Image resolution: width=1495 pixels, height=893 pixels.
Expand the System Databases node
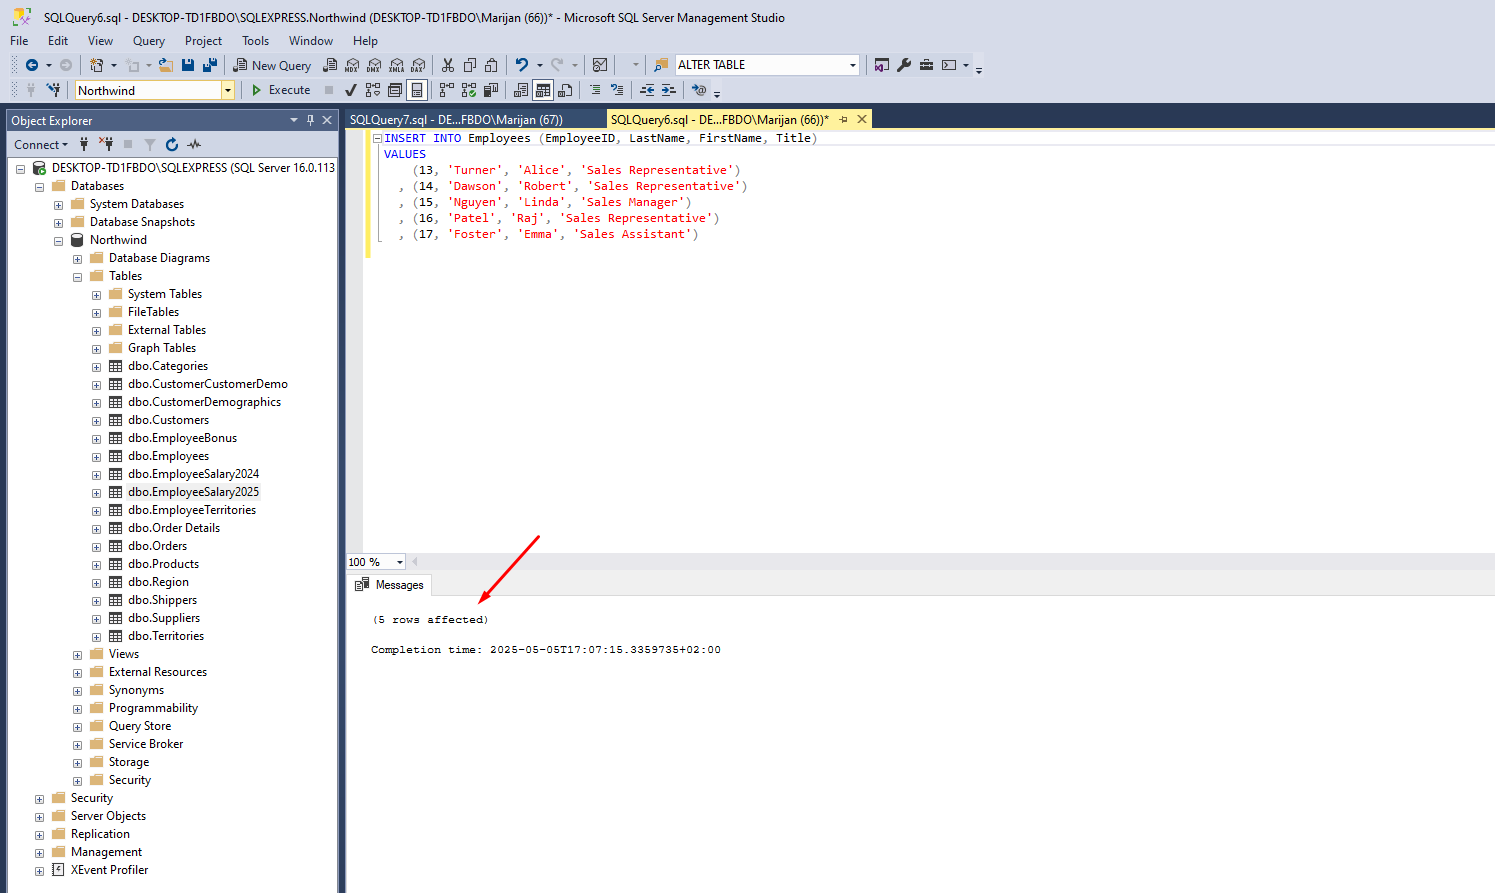coord(58,205)
